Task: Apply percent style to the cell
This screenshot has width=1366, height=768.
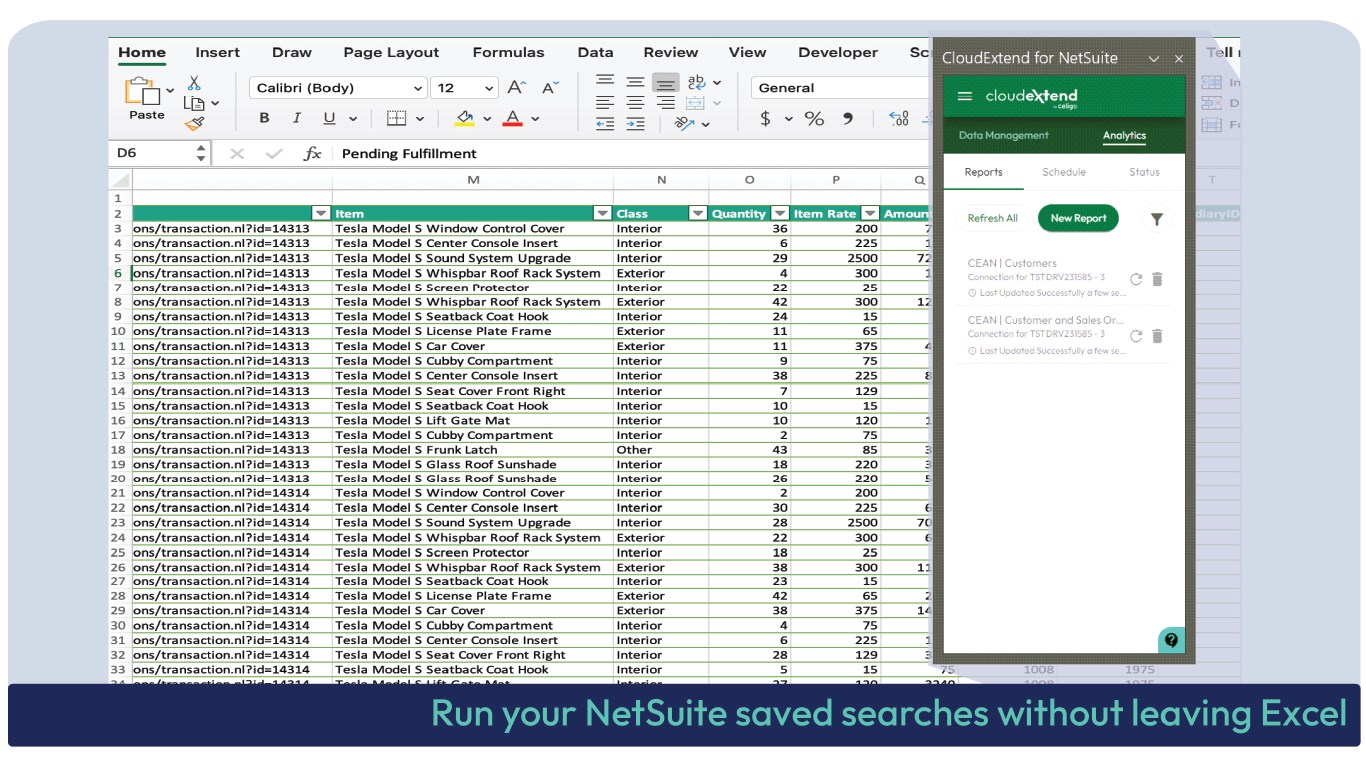Action: (814, 118)
